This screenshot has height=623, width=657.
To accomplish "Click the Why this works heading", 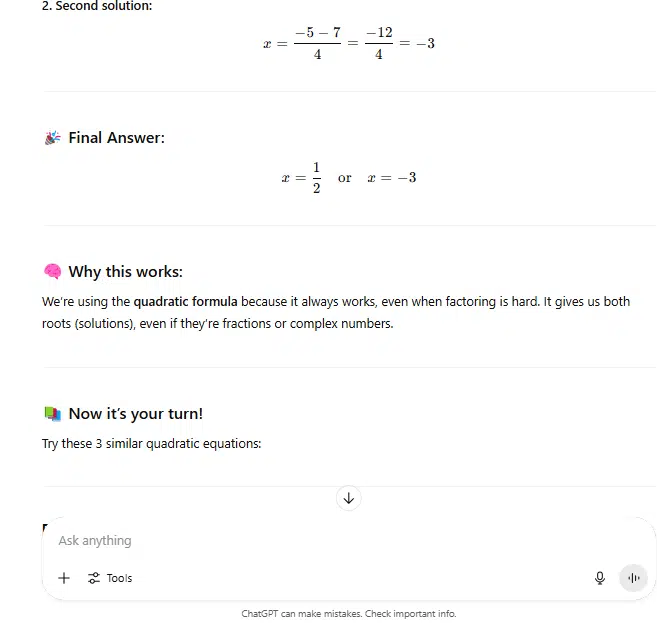I will [126, 271].
